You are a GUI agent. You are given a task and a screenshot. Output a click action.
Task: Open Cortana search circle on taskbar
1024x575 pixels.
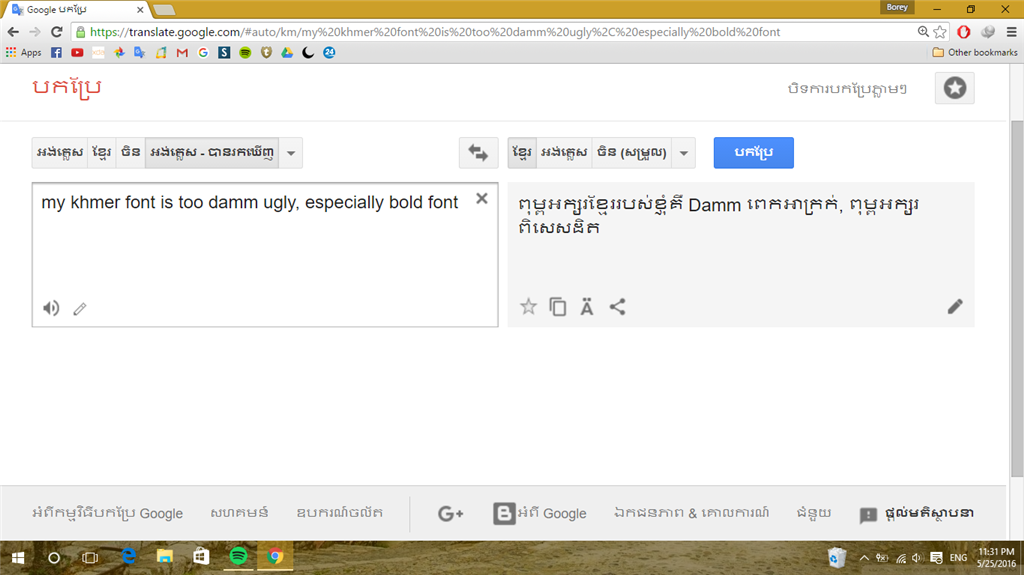pyautogui.click(x=54, y=557)
